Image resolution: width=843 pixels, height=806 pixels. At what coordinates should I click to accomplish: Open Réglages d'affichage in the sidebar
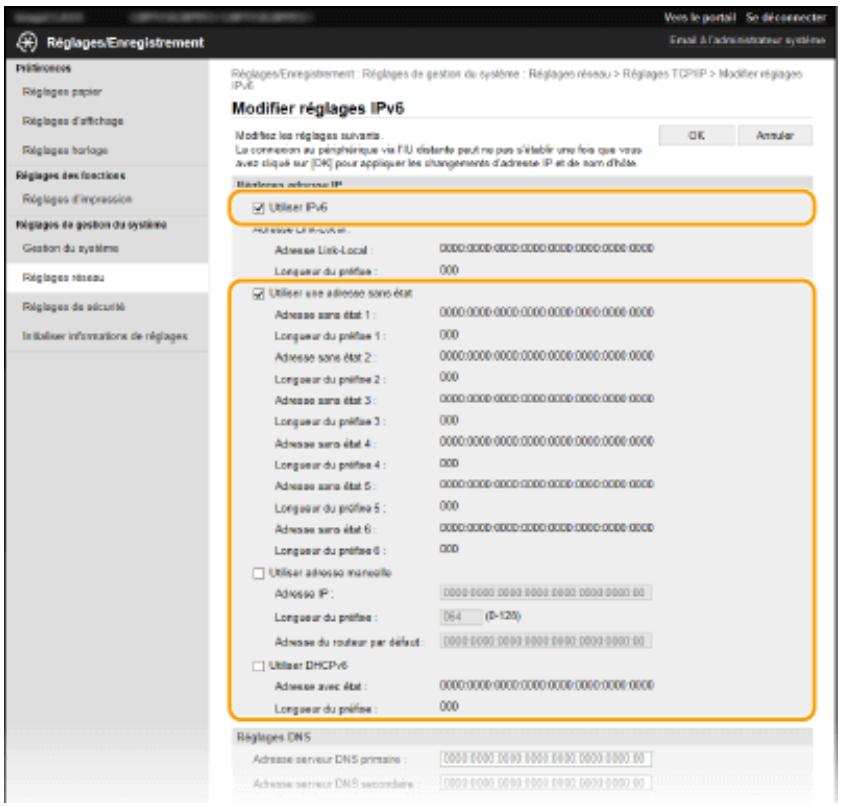tap(73, 121)
